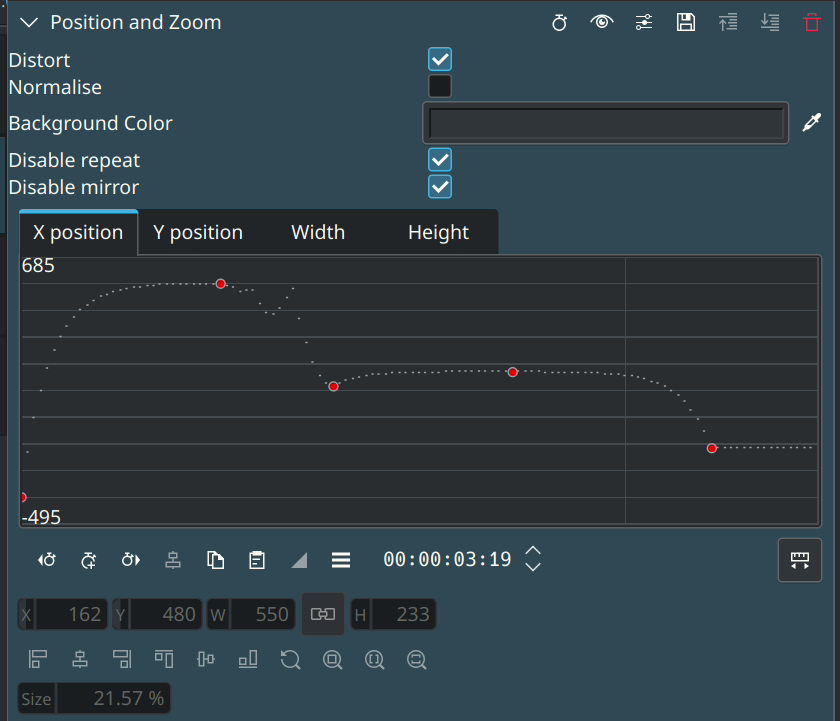Screen dimensions: 840x721
Task: Adjust to original size 1:1 magnifier
Action: 374,659
